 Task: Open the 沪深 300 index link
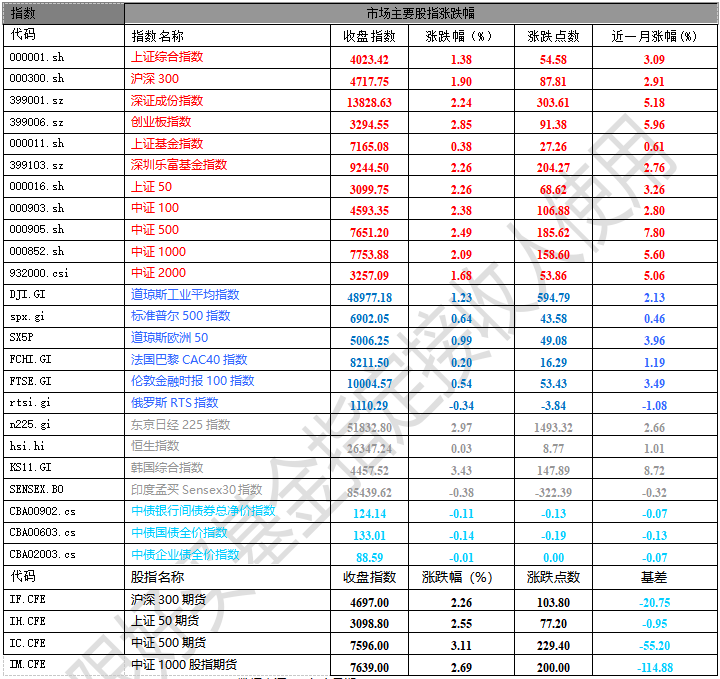tap(155, 79)
